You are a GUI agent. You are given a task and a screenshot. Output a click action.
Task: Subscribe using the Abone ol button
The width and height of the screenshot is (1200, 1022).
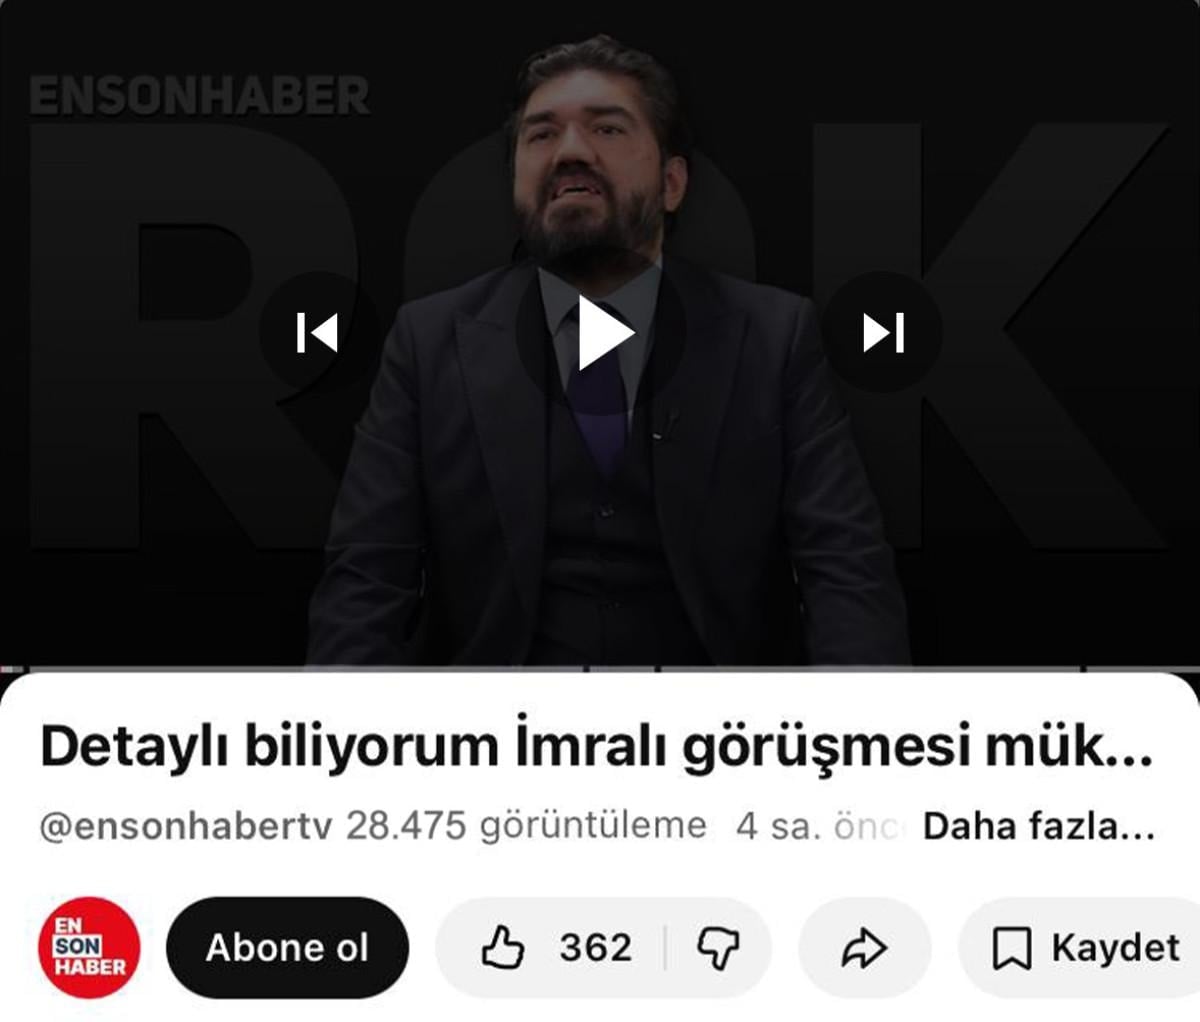click(x=287, y=947)
